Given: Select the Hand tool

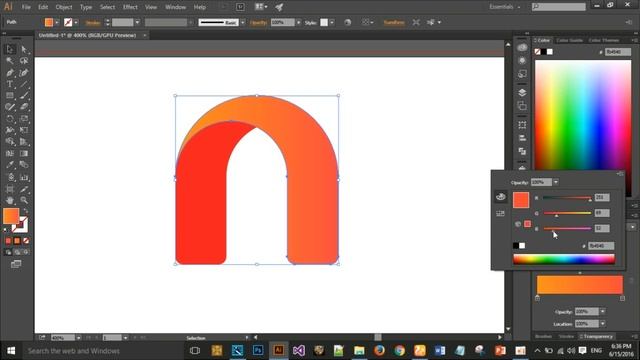Looking at the screenshot, I should [10, 200].
